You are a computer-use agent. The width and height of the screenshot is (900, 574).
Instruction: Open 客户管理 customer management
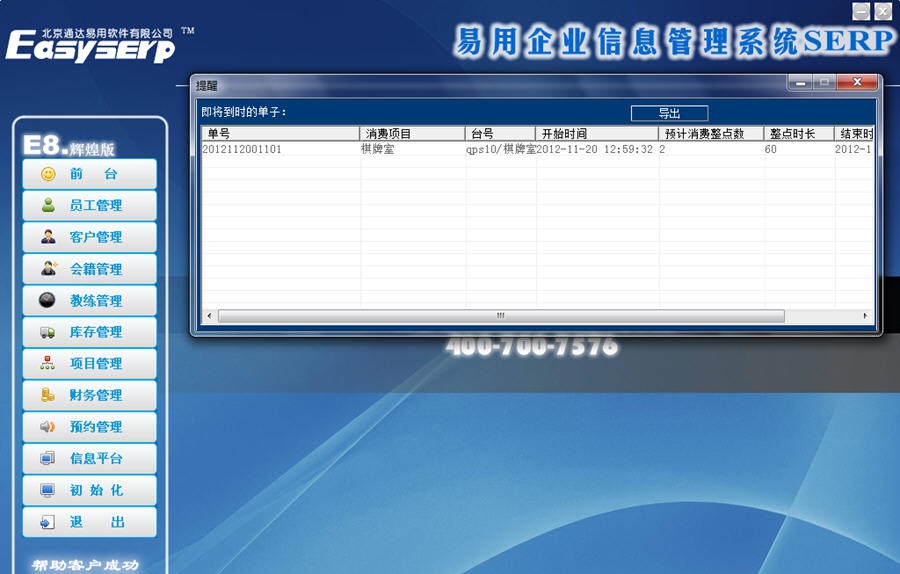tap(90, 237)
